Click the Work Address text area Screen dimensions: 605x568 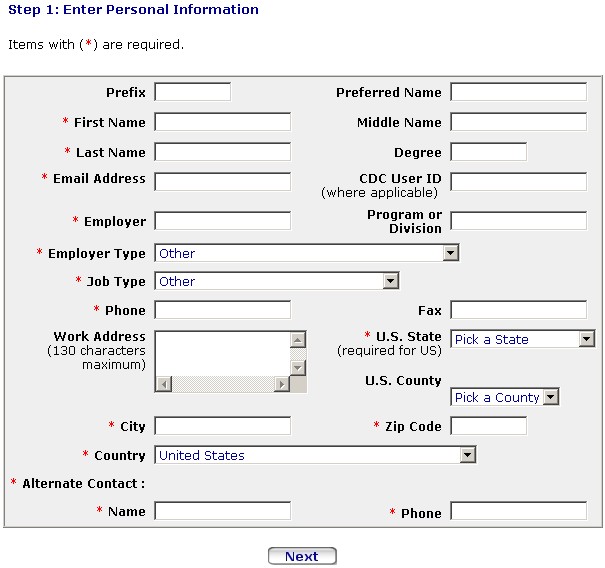[222, 352]
